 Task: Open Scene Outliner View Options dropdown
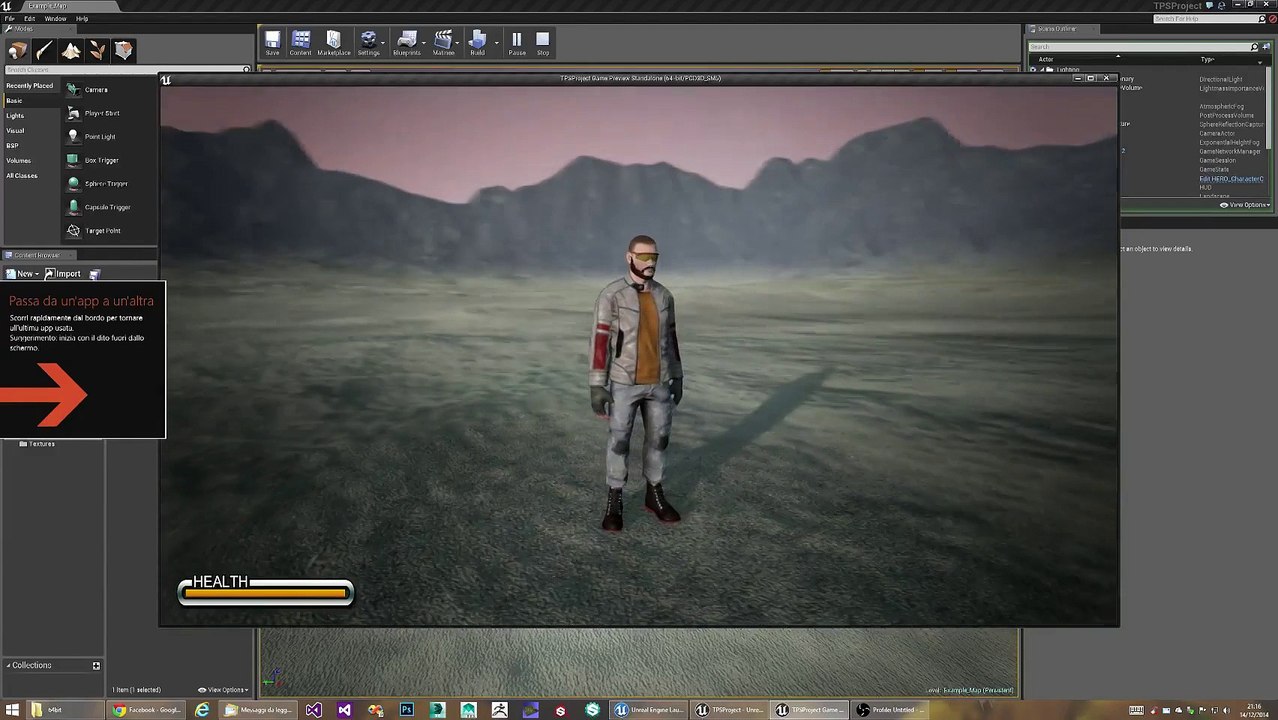tap(1245, 205)
